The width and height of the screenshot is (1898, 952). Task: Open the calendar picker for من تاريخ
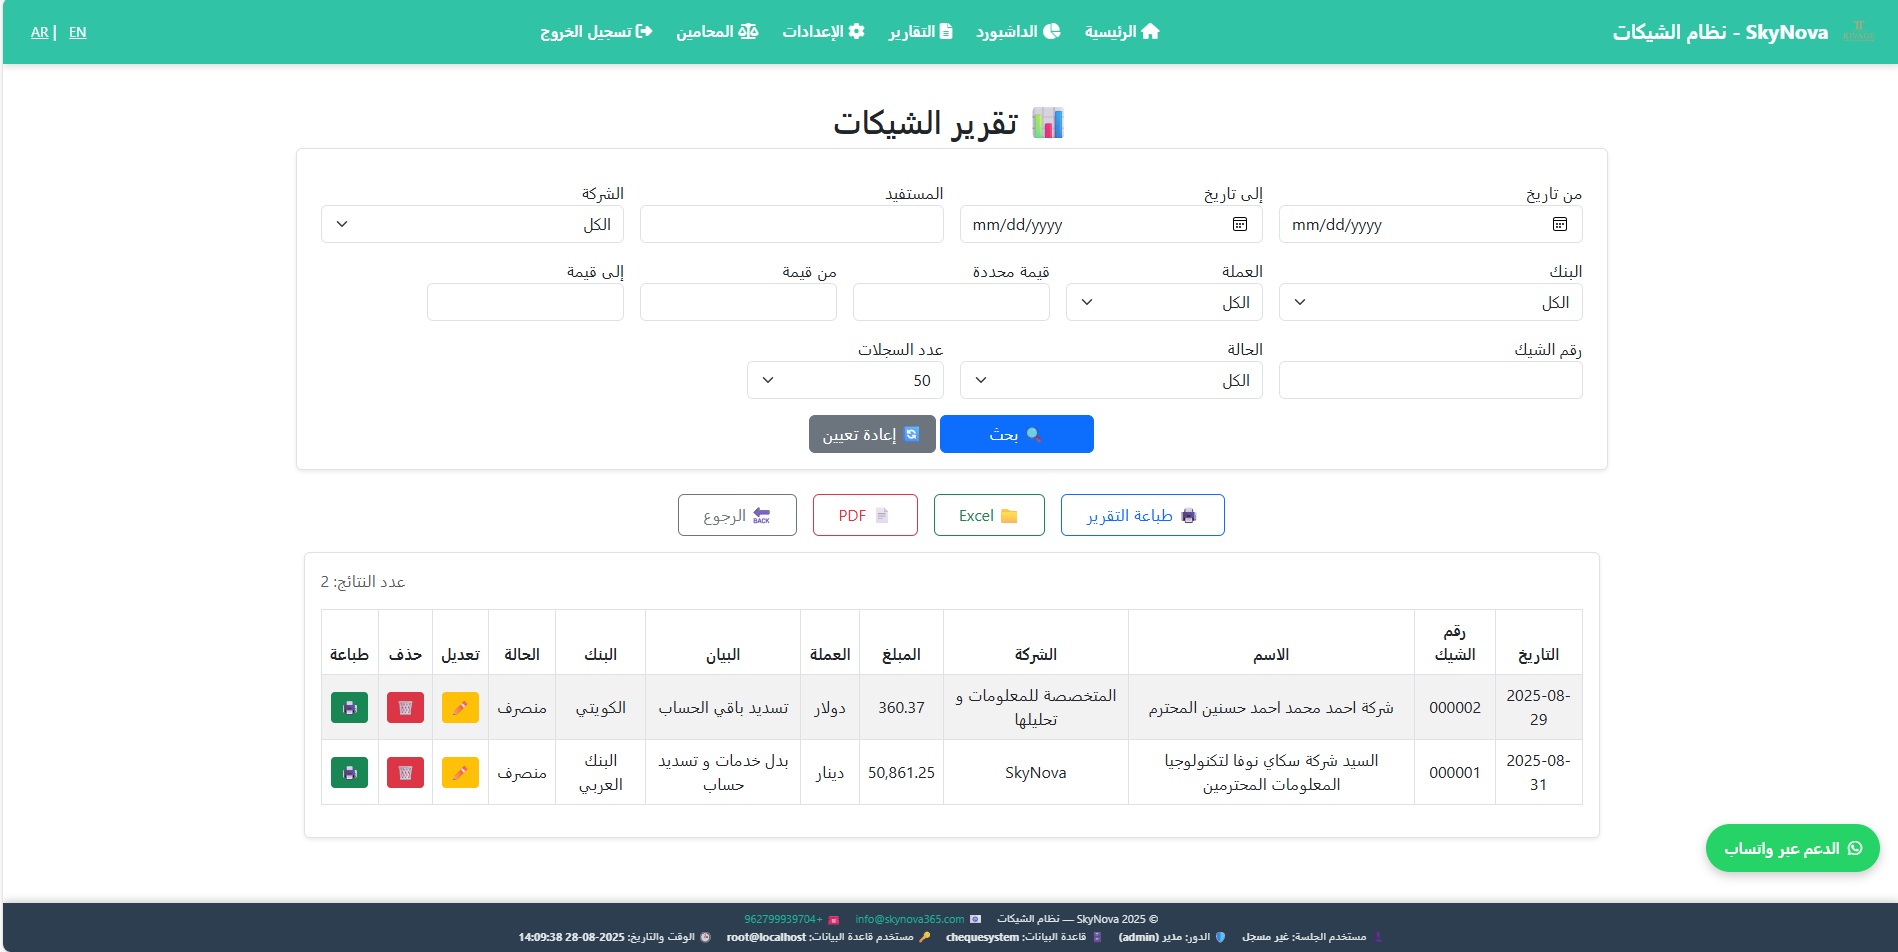click(1559, 225)
